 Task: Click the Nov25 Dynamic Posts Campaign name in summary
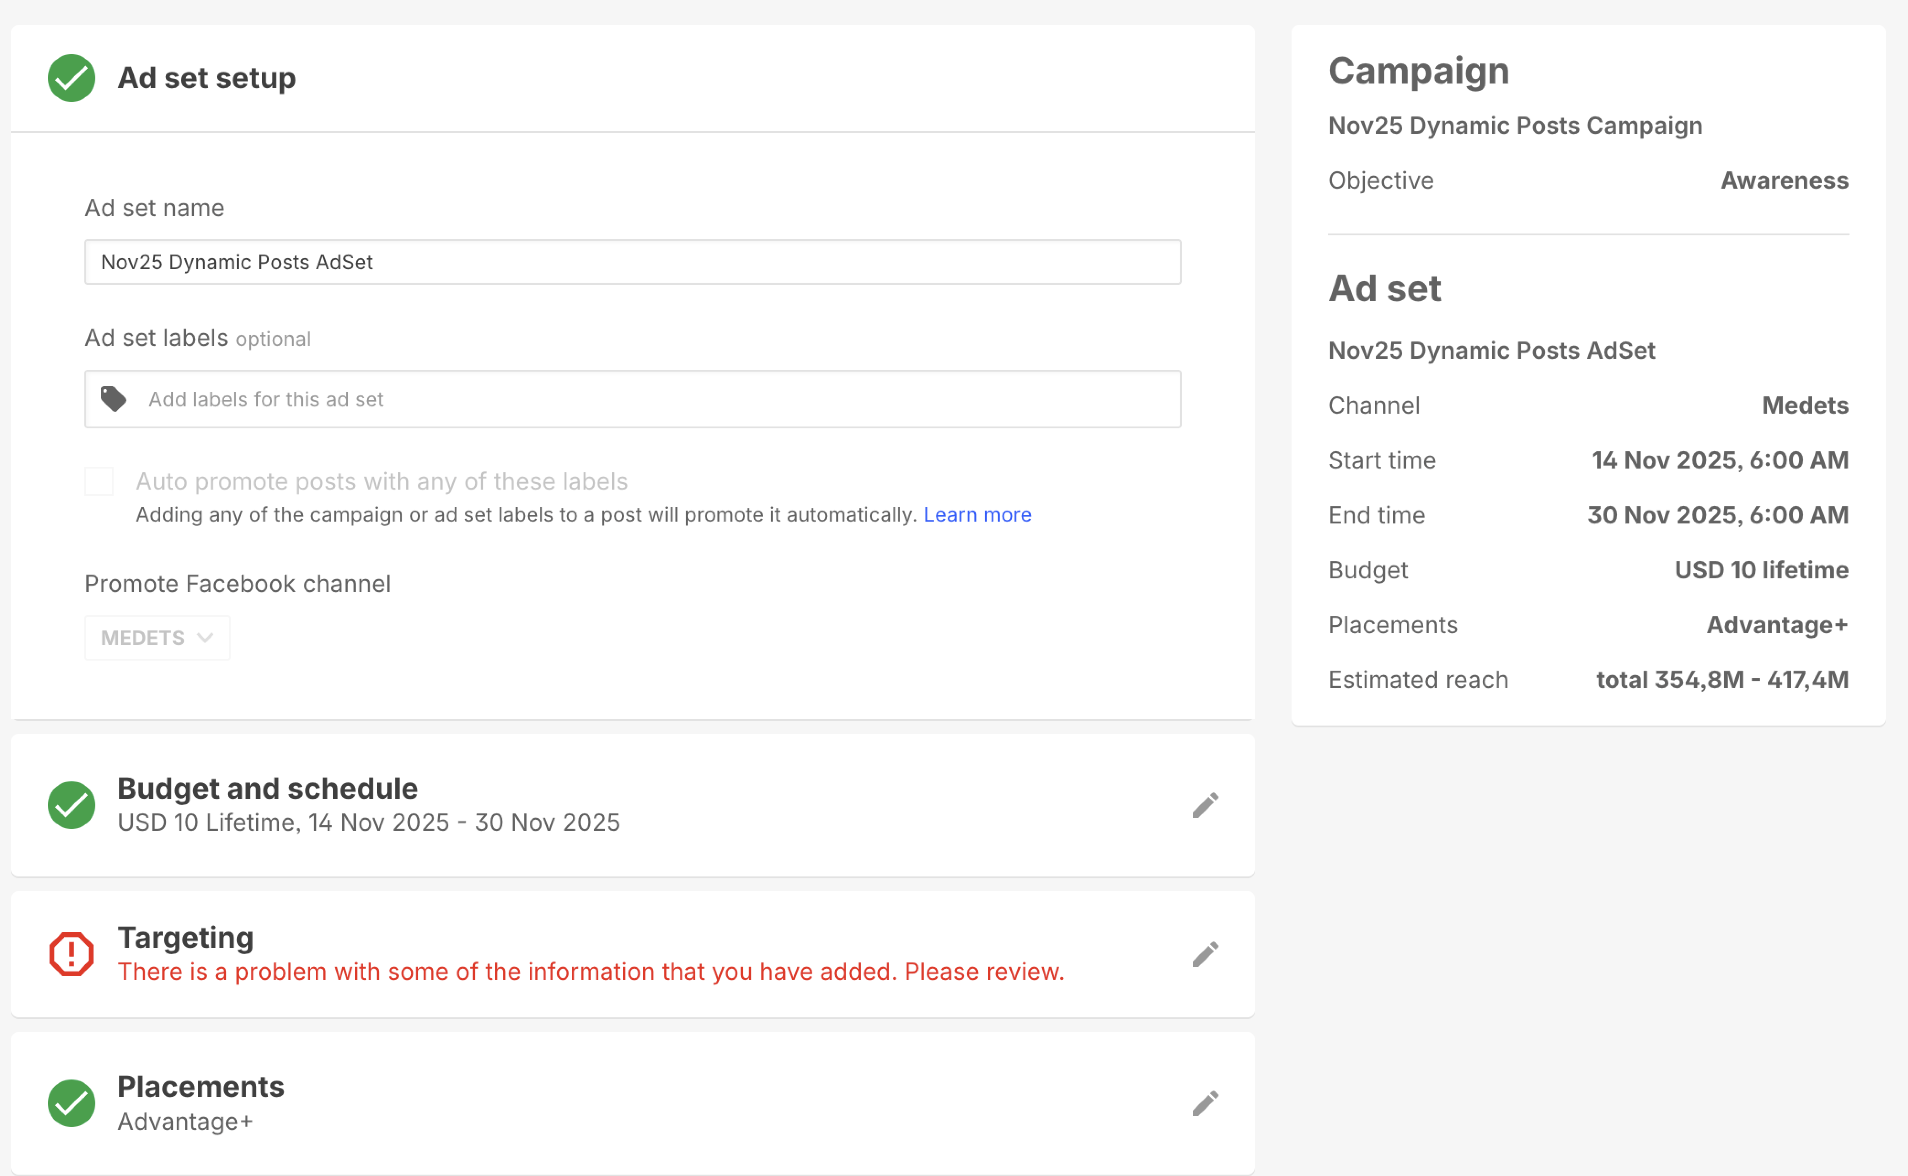[x=1514, y=126]
